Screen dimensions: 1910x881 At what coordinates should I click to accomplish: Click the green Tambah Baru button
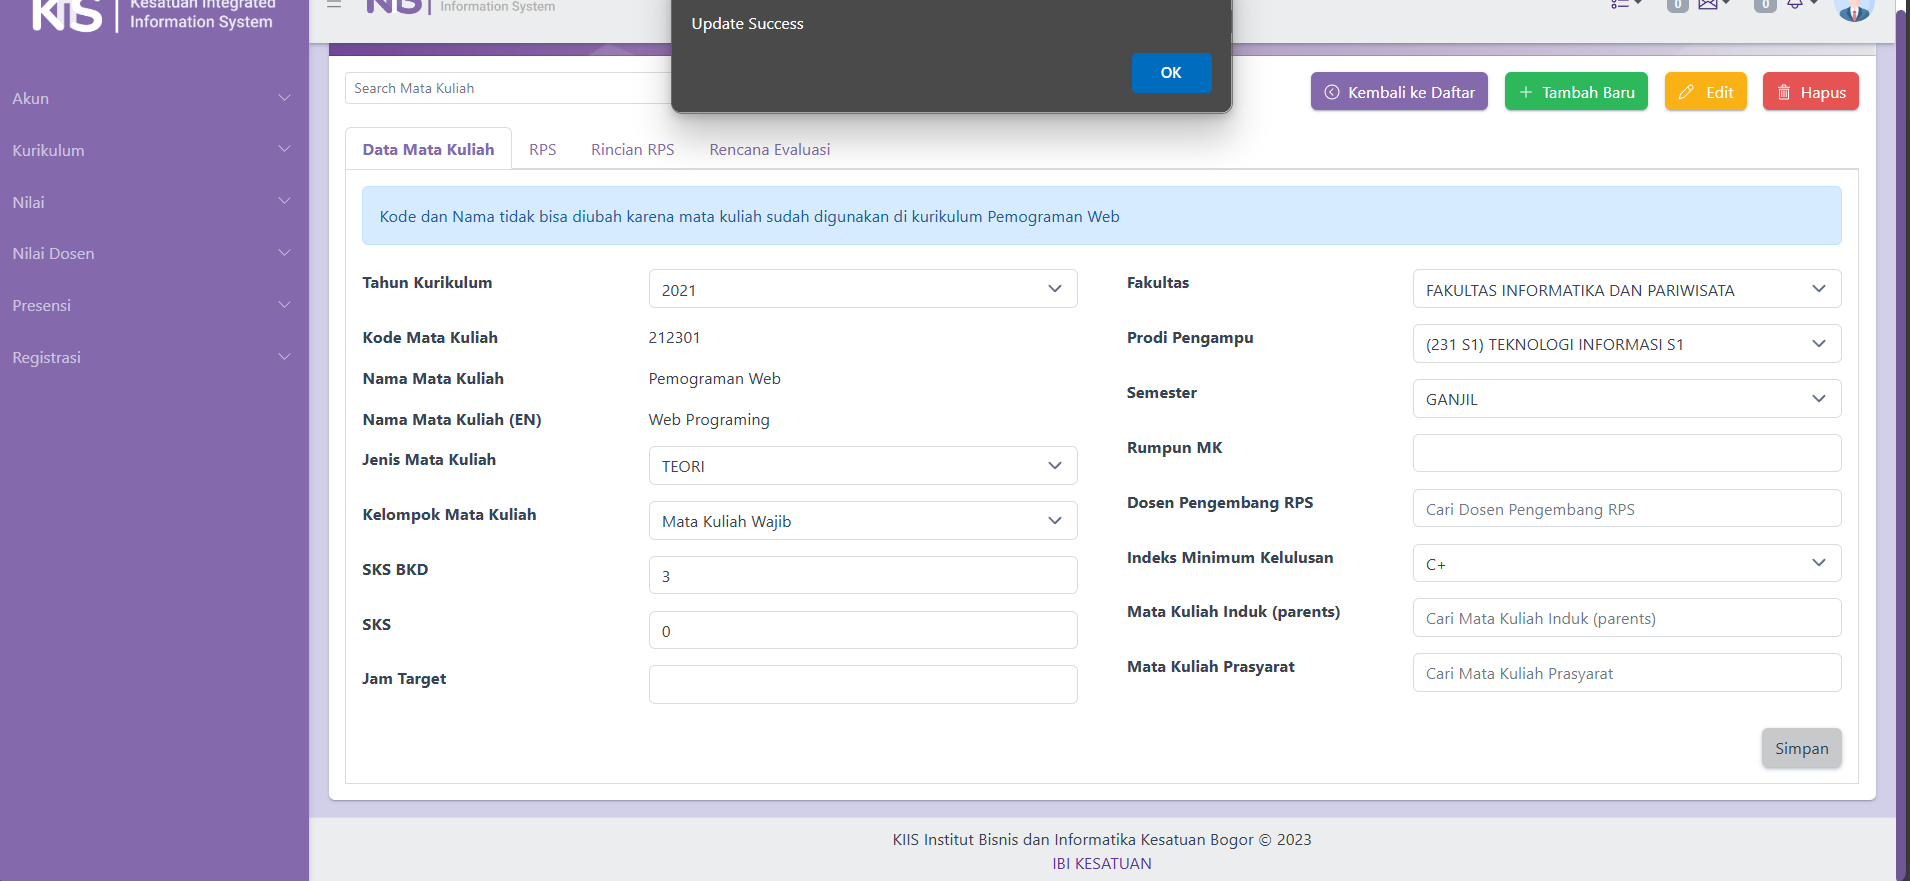click(x=1576, y=92)
